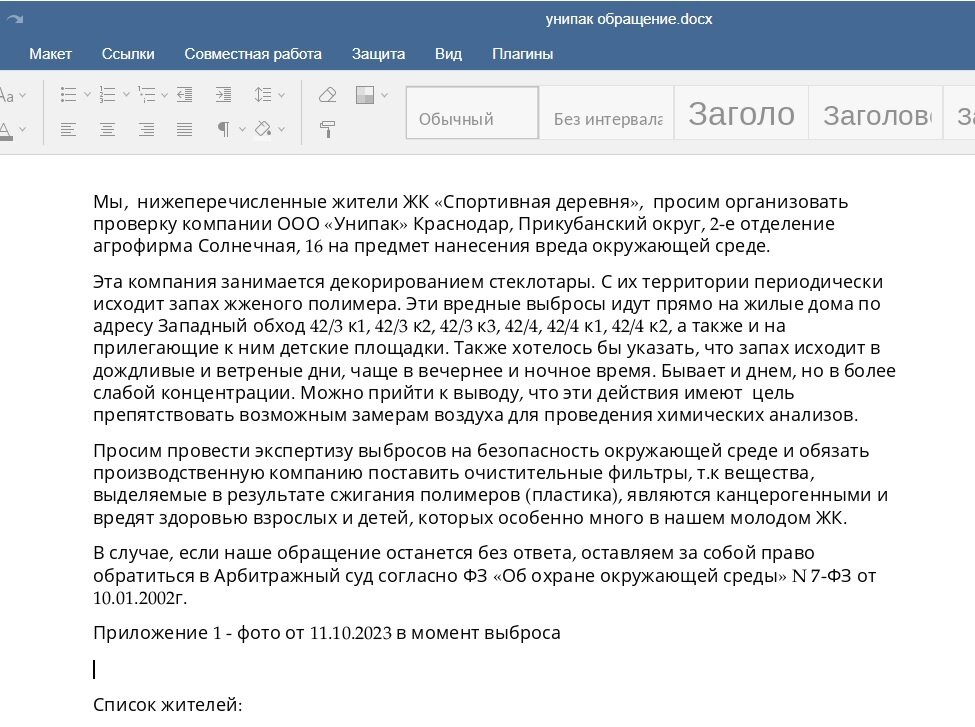Expand the shading color dropdown arrow
The image size is (975, 727).
[x=281, y=129]
